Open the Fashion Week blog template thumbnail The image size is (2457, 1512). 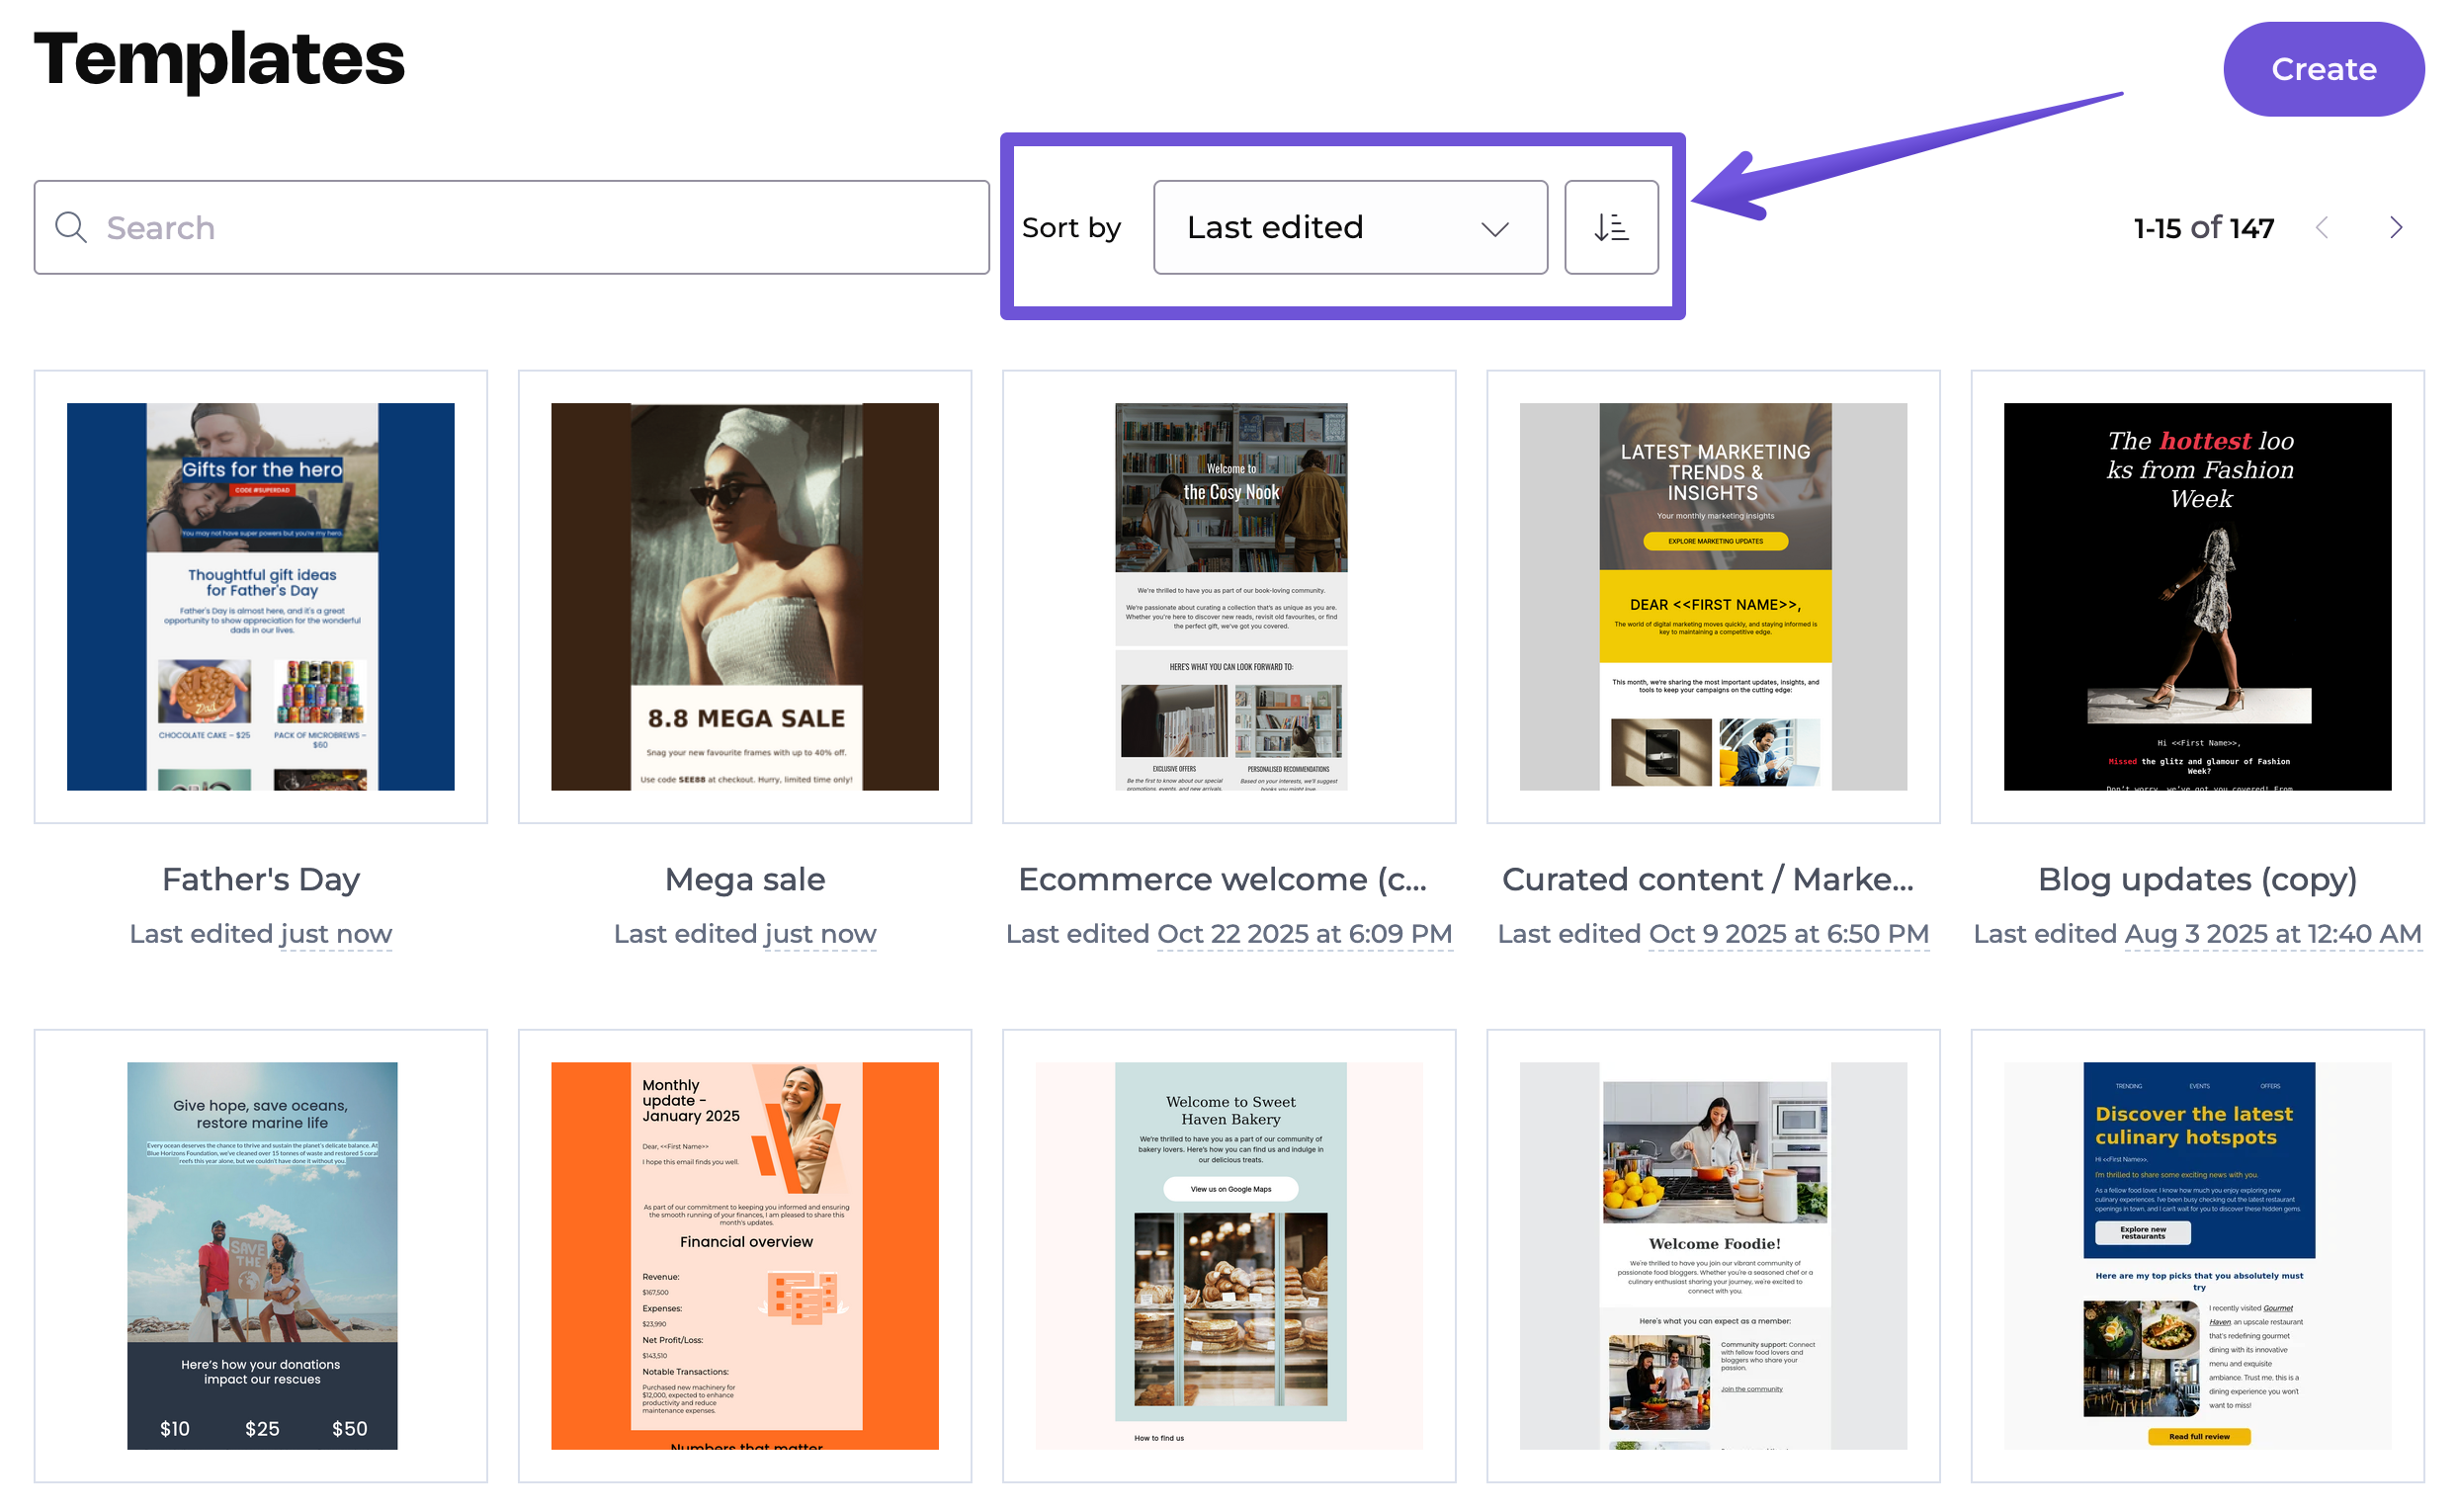pos(2196,596)
